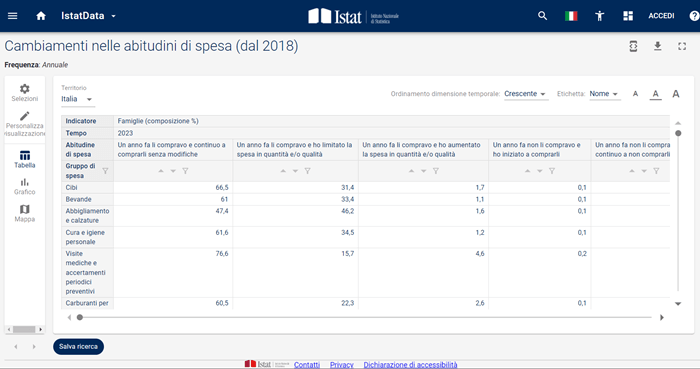Open Selezioni gear settings
700x369 pixels.
pyautogui.click(x=25, y=93)
